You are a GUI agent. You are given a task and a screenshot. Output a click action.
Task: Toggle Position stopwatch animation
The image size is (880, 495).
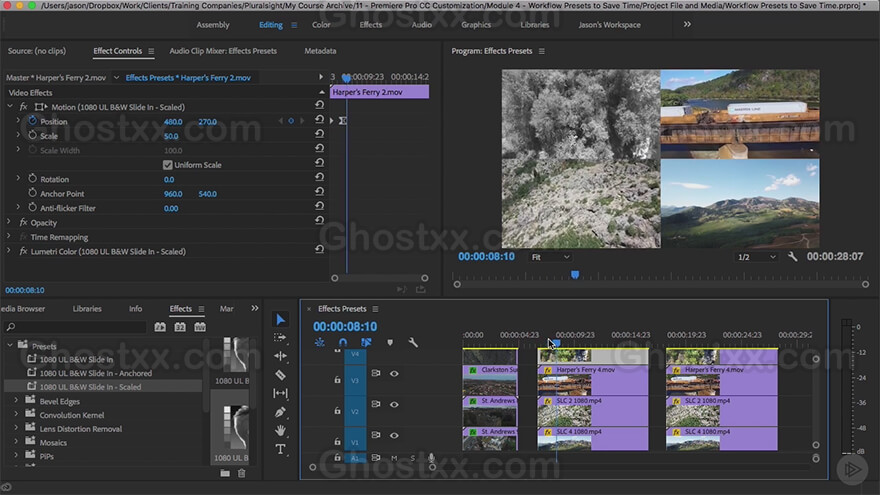point(33,121)
